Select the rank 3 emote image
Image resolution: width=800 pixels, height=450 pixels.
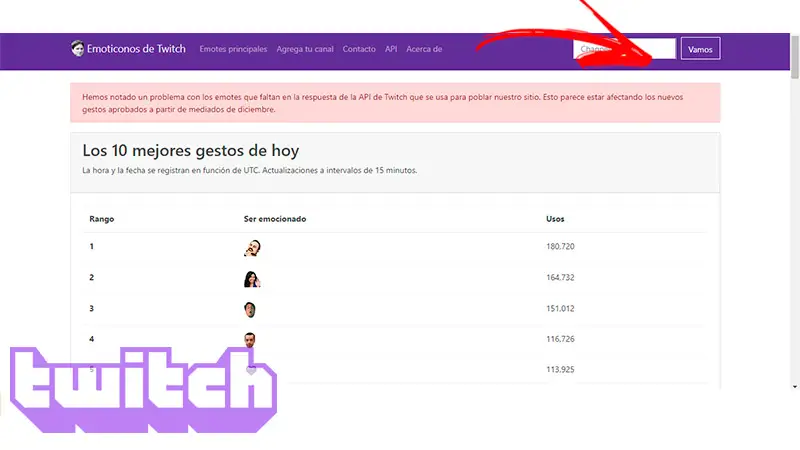click(249, 310)
